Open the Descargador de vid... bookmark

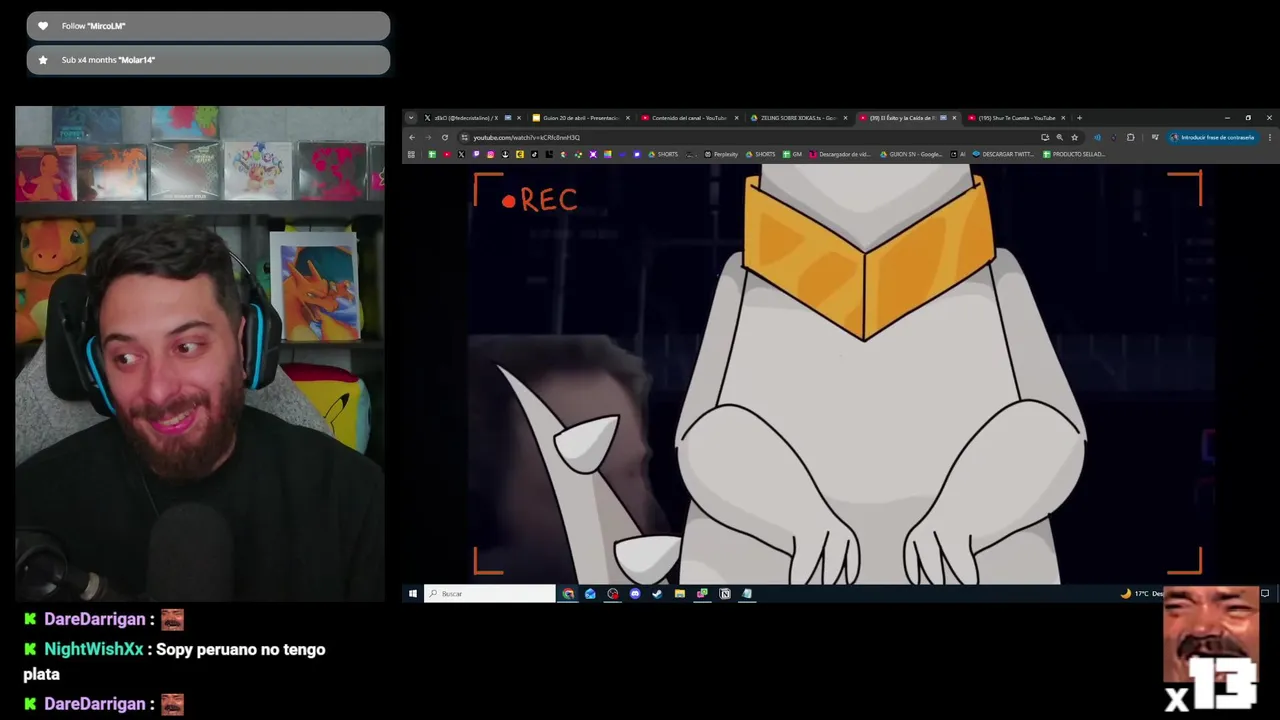[x=839, y=154]
